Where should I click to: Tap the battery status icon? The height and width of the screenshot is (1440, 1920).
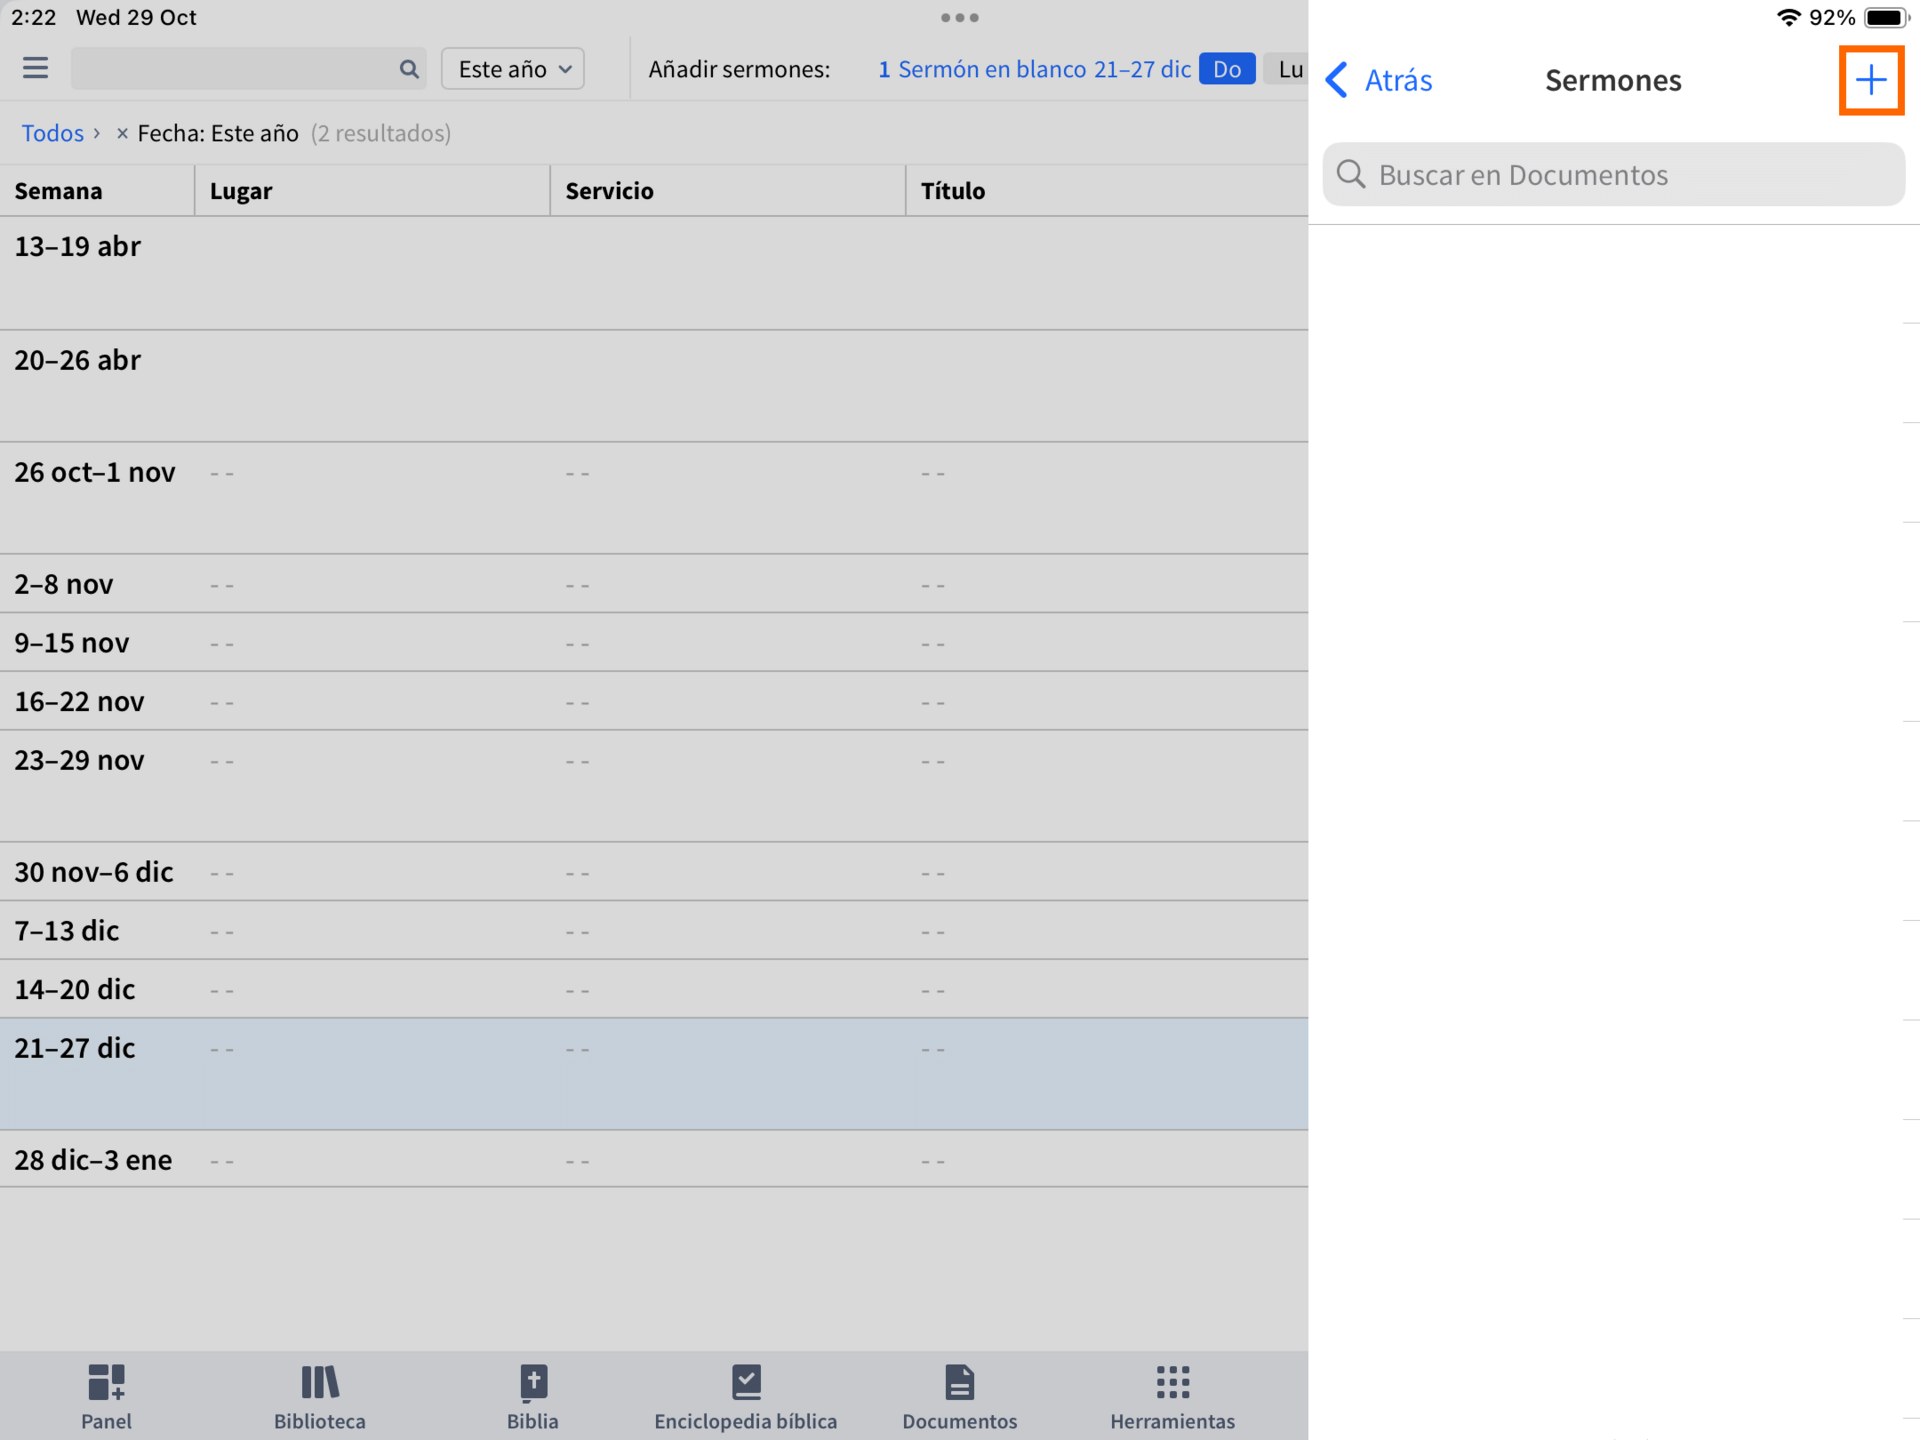pyautogui.click(x=1886, y=18)
